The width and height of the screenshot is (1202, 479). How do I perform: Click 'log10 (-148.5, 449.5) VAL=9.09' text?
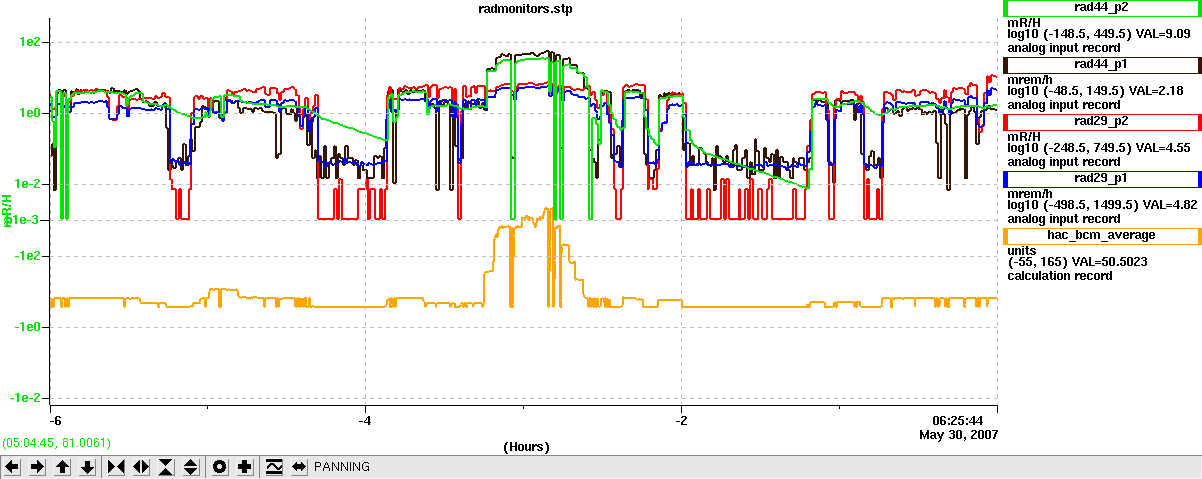pyautogui.click(x=1098, y=34)
